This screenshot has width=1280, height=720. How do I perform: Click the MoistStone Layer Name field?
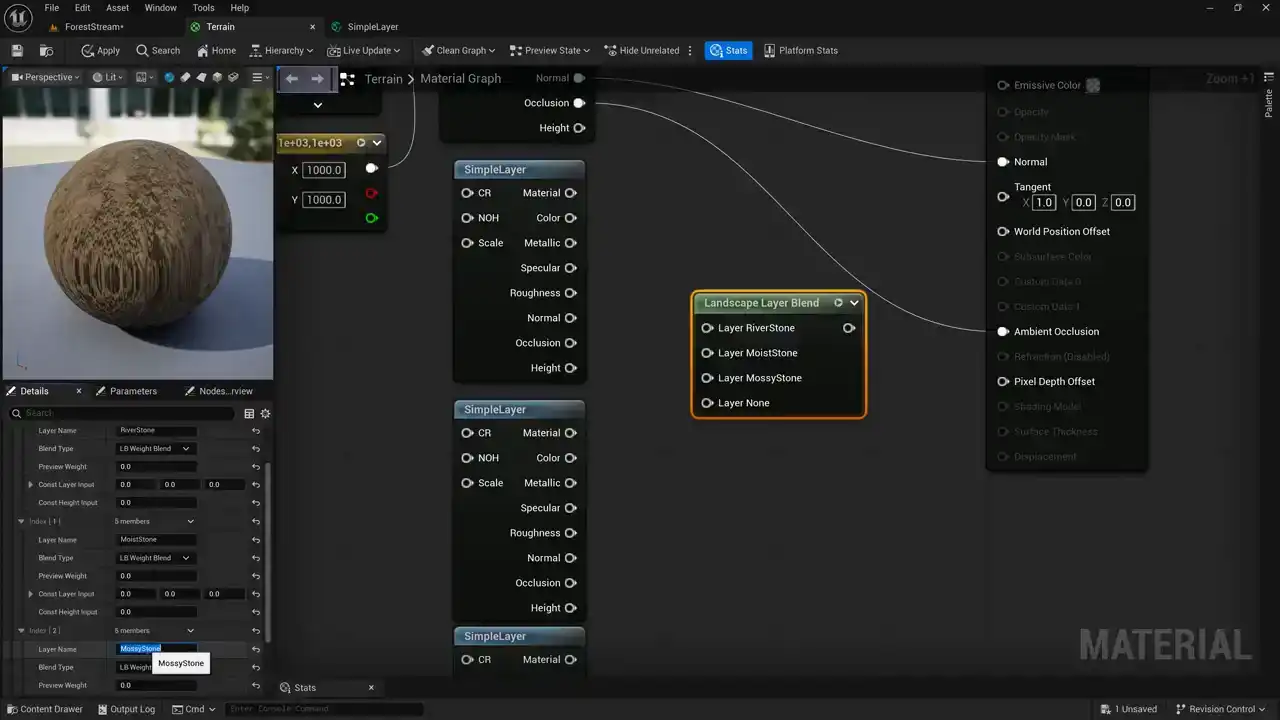pyautogui.click(x=155, y=540)
